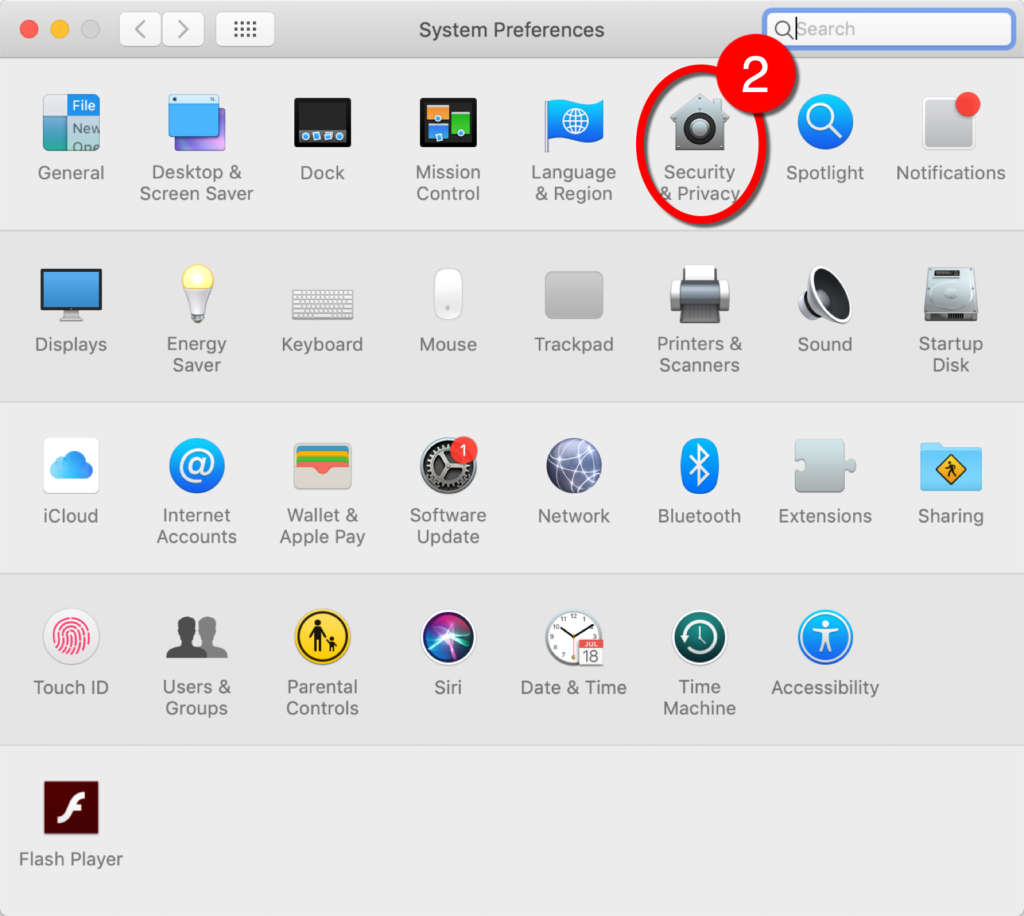This screenshot has height=916, width=1024.
Task: Select the Touch ID pane
Action: (x=71, y=639)
